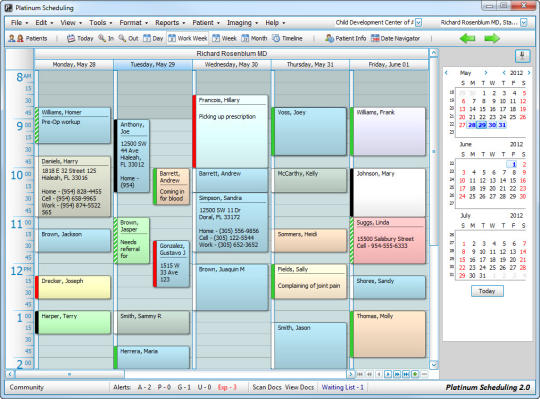Go back with the green left arrow
The width and height of the screenshot is (540, 399).
(468, 38)
